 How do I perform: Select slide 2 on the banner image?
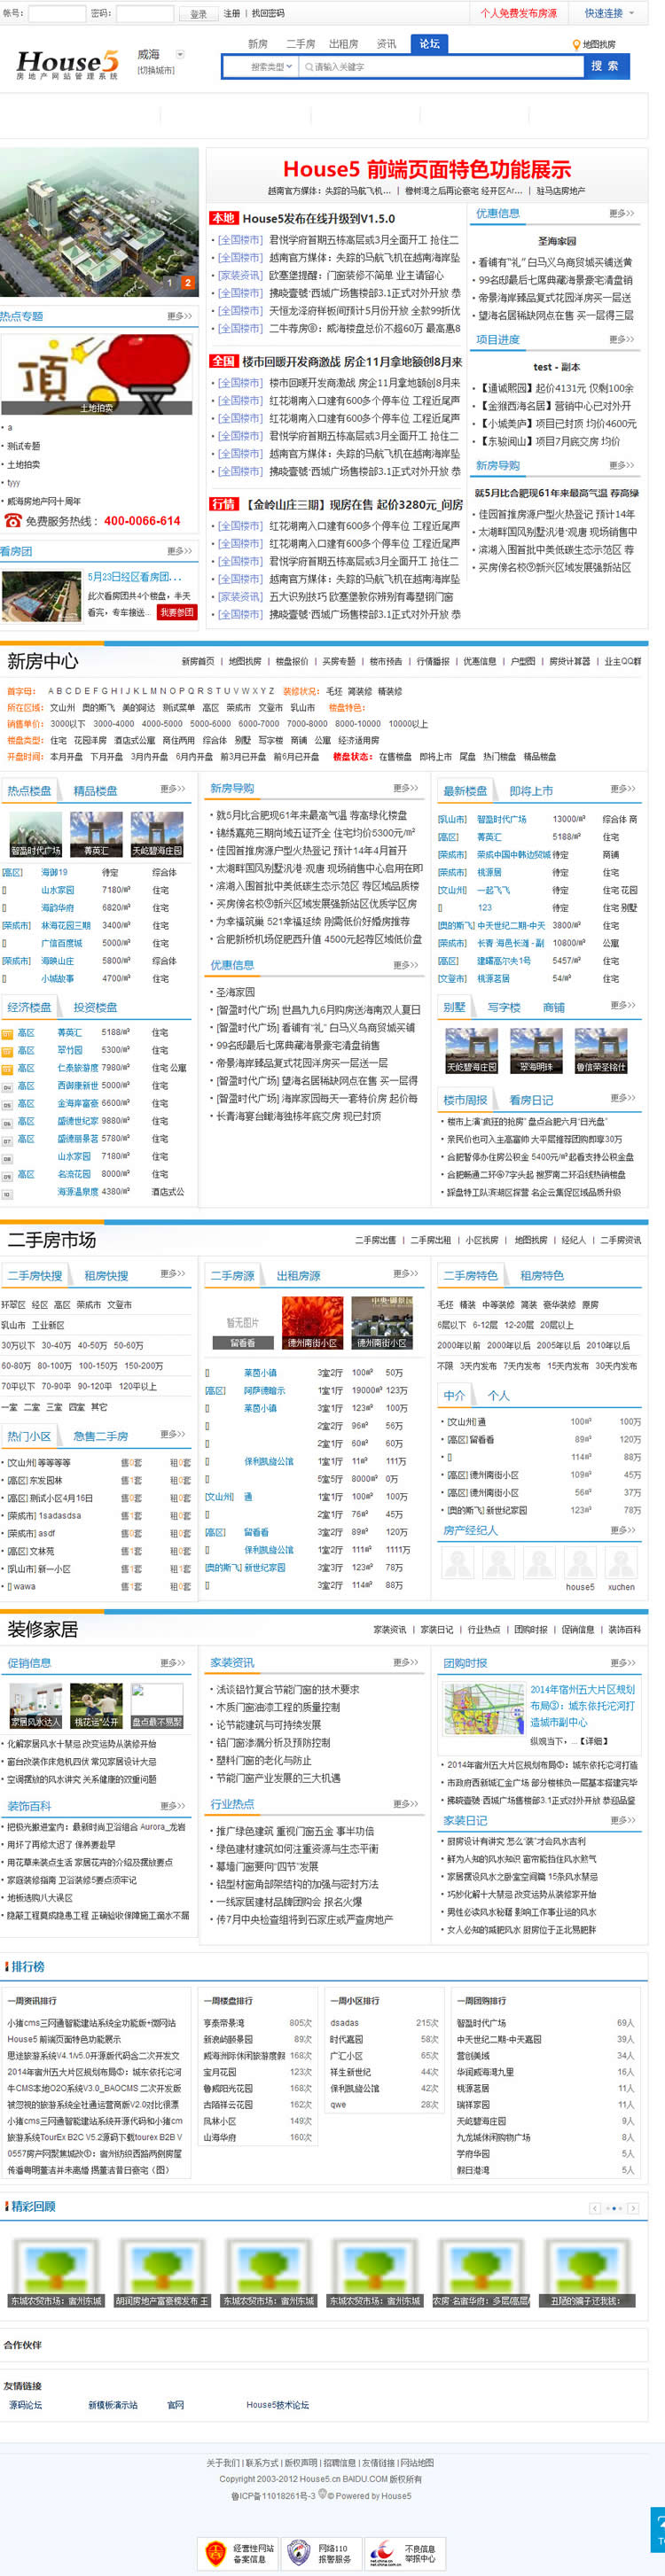[187, 283]
